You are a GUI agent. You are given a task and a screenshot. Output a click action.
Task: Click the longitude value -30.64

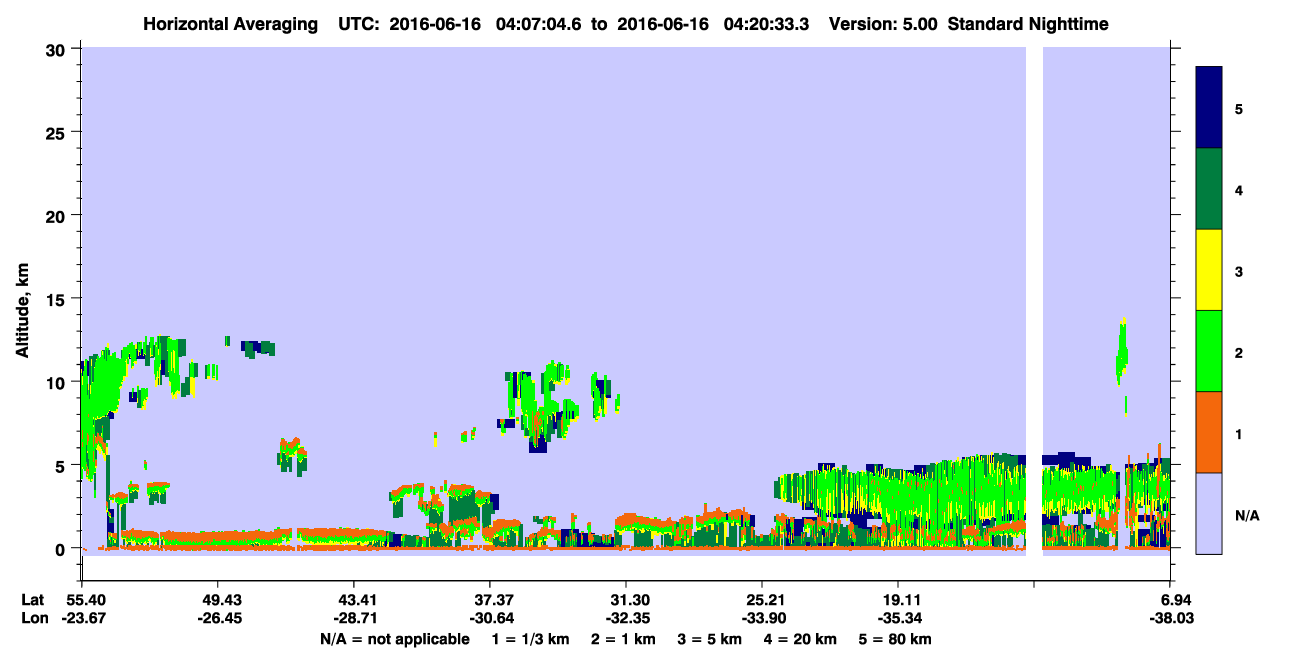click(x=490, y=618)
